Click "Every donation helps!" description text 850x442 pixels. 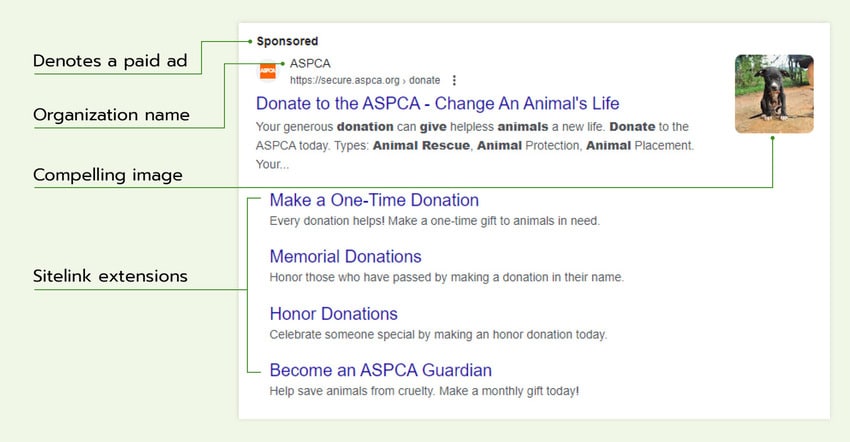tap(434, 220)
